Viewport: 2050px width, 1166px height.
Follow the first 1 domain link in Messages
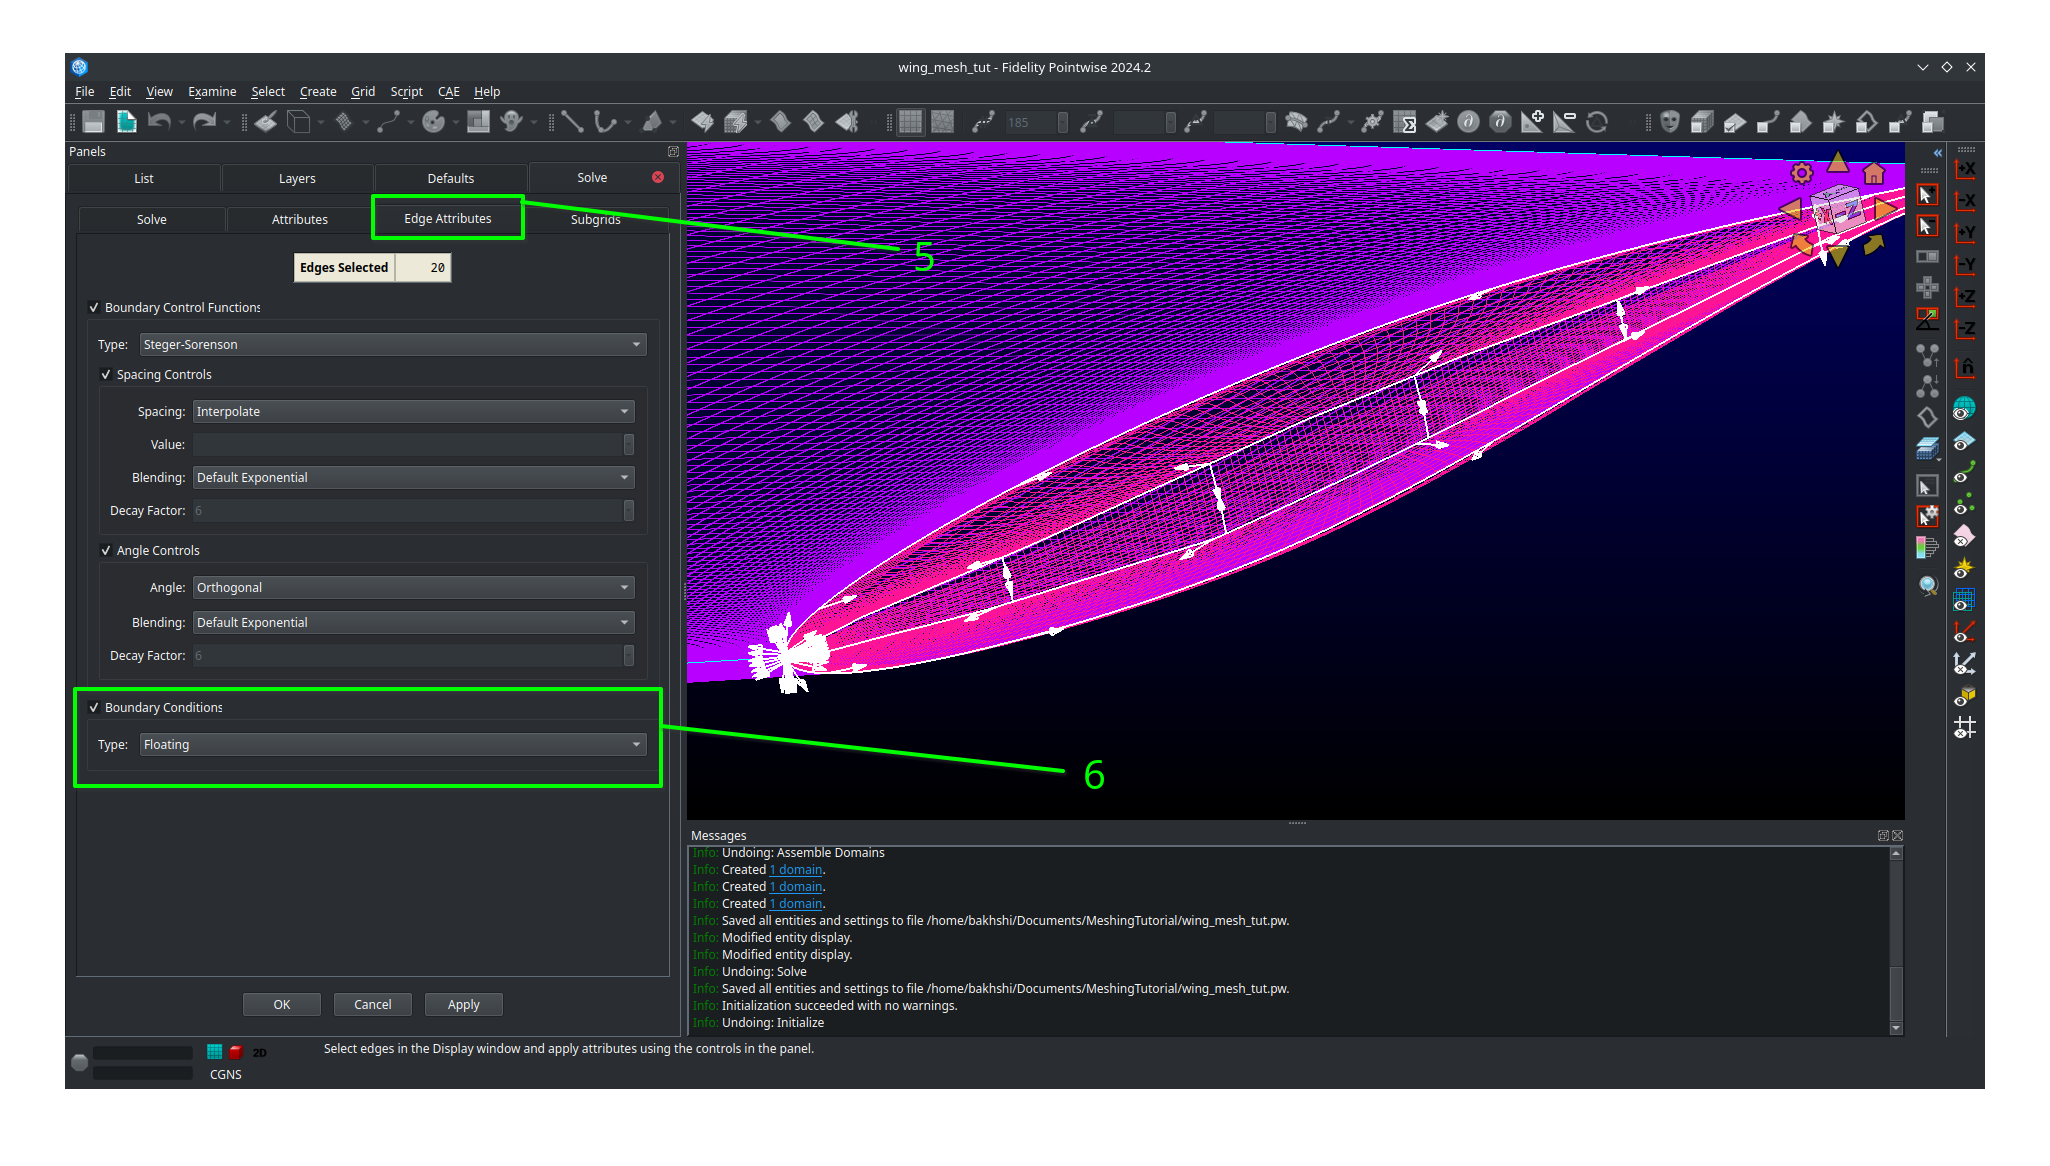tap(795, 869)
